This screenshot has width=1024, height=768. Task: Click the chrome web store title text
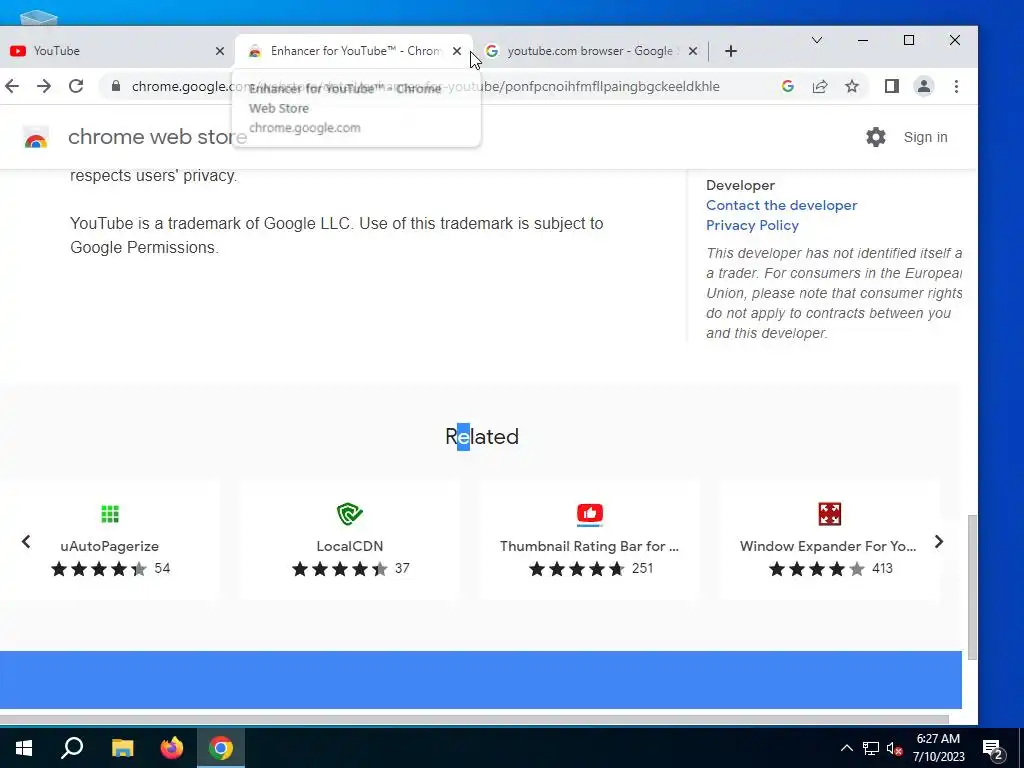point(157,137)
